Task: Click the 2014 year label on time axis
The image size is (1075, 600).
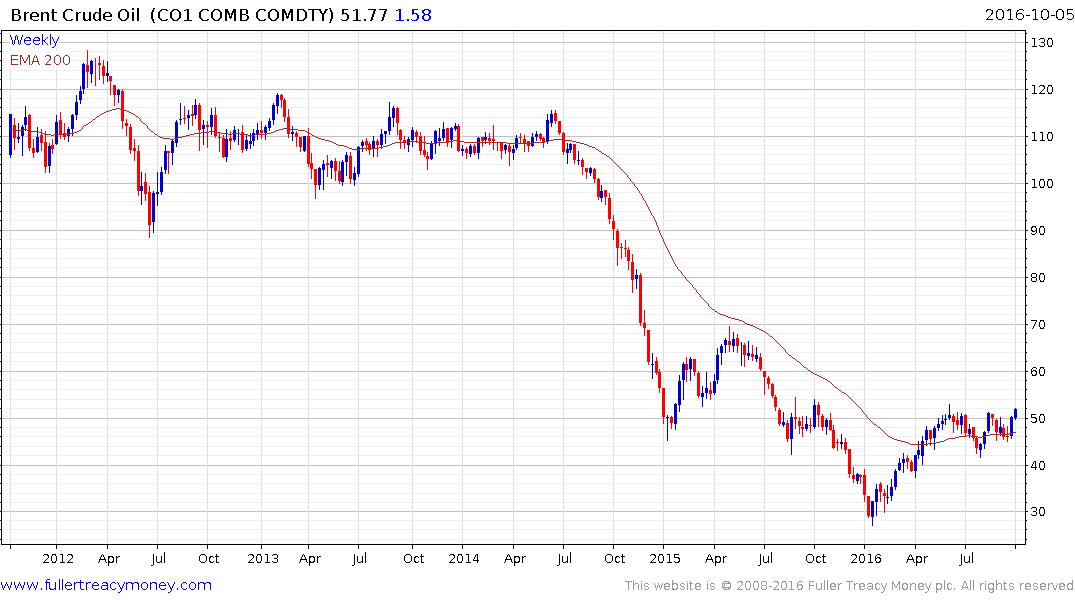Action: coord(463,558)
